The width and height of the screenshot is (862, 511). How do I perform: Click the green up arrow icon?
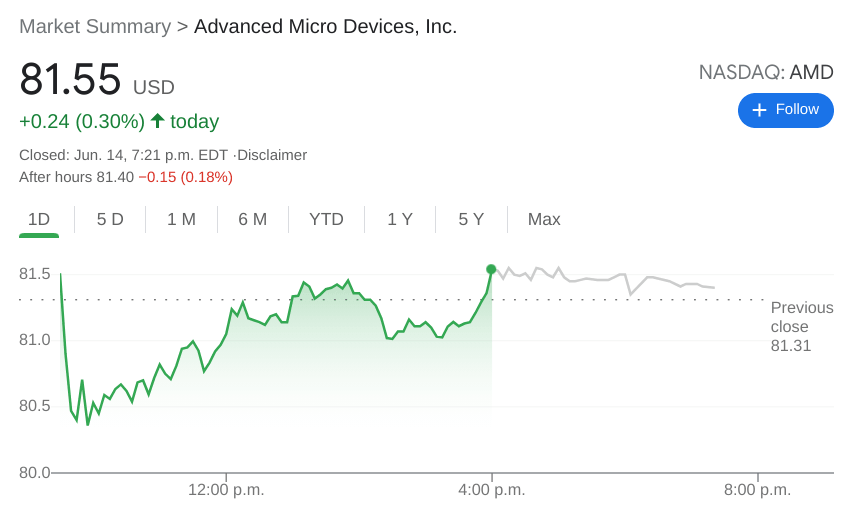coord(157,121)
